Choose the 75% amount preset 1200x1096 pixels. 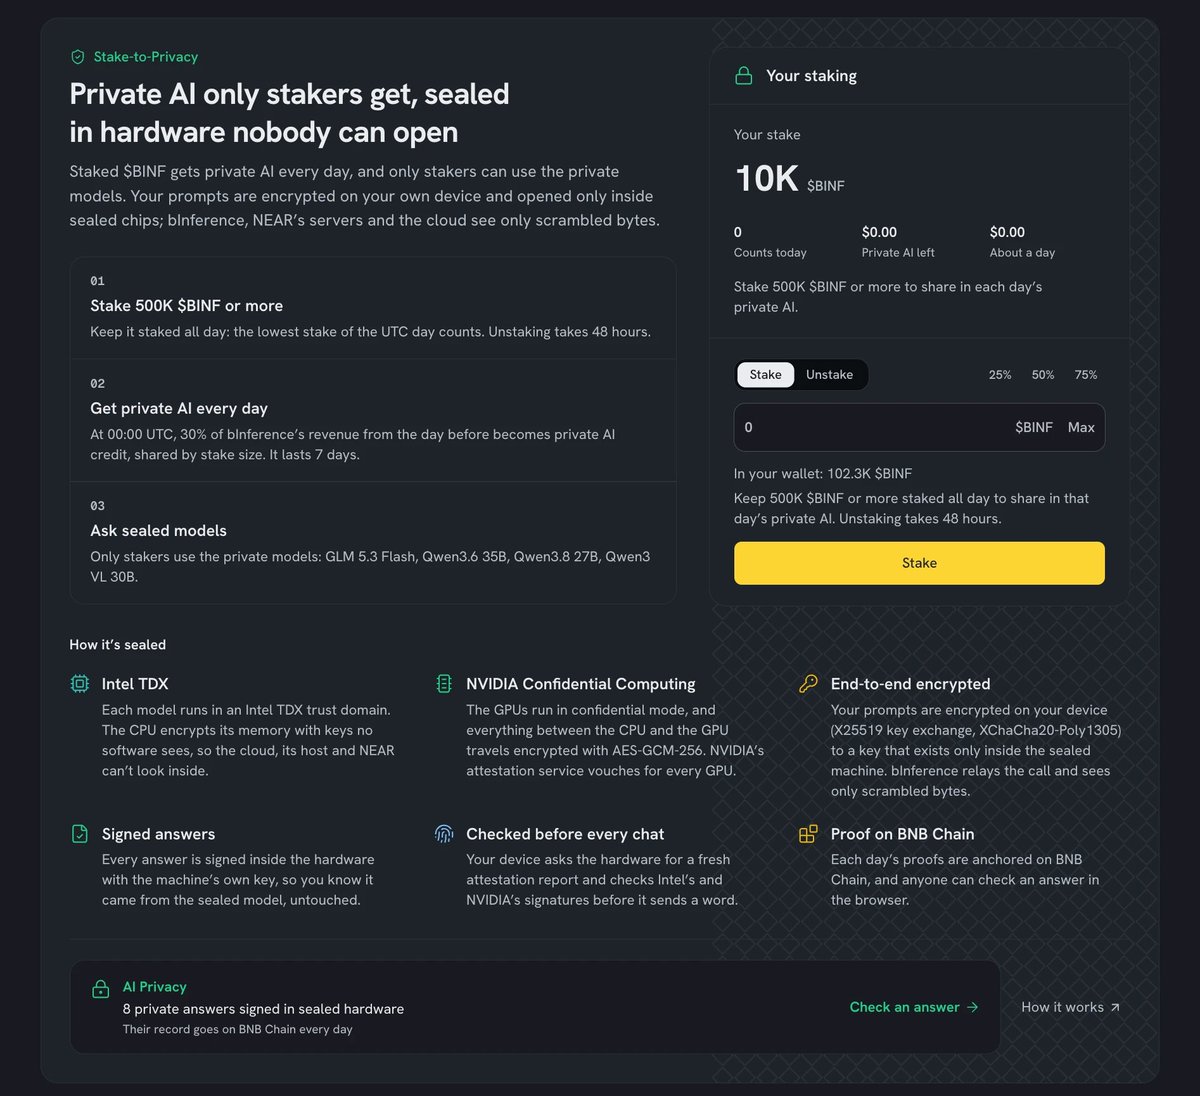click(x=1086, y=375)
